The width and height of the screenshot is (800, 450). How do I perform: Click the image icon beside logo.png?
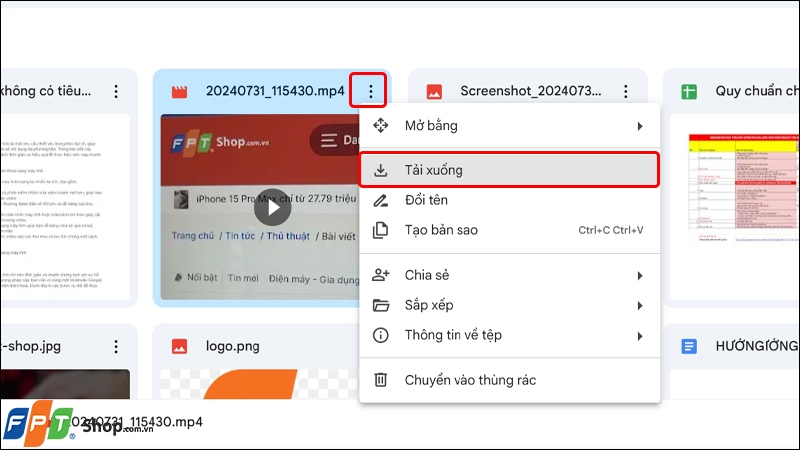pyautogui.click(x=179, y=346)
